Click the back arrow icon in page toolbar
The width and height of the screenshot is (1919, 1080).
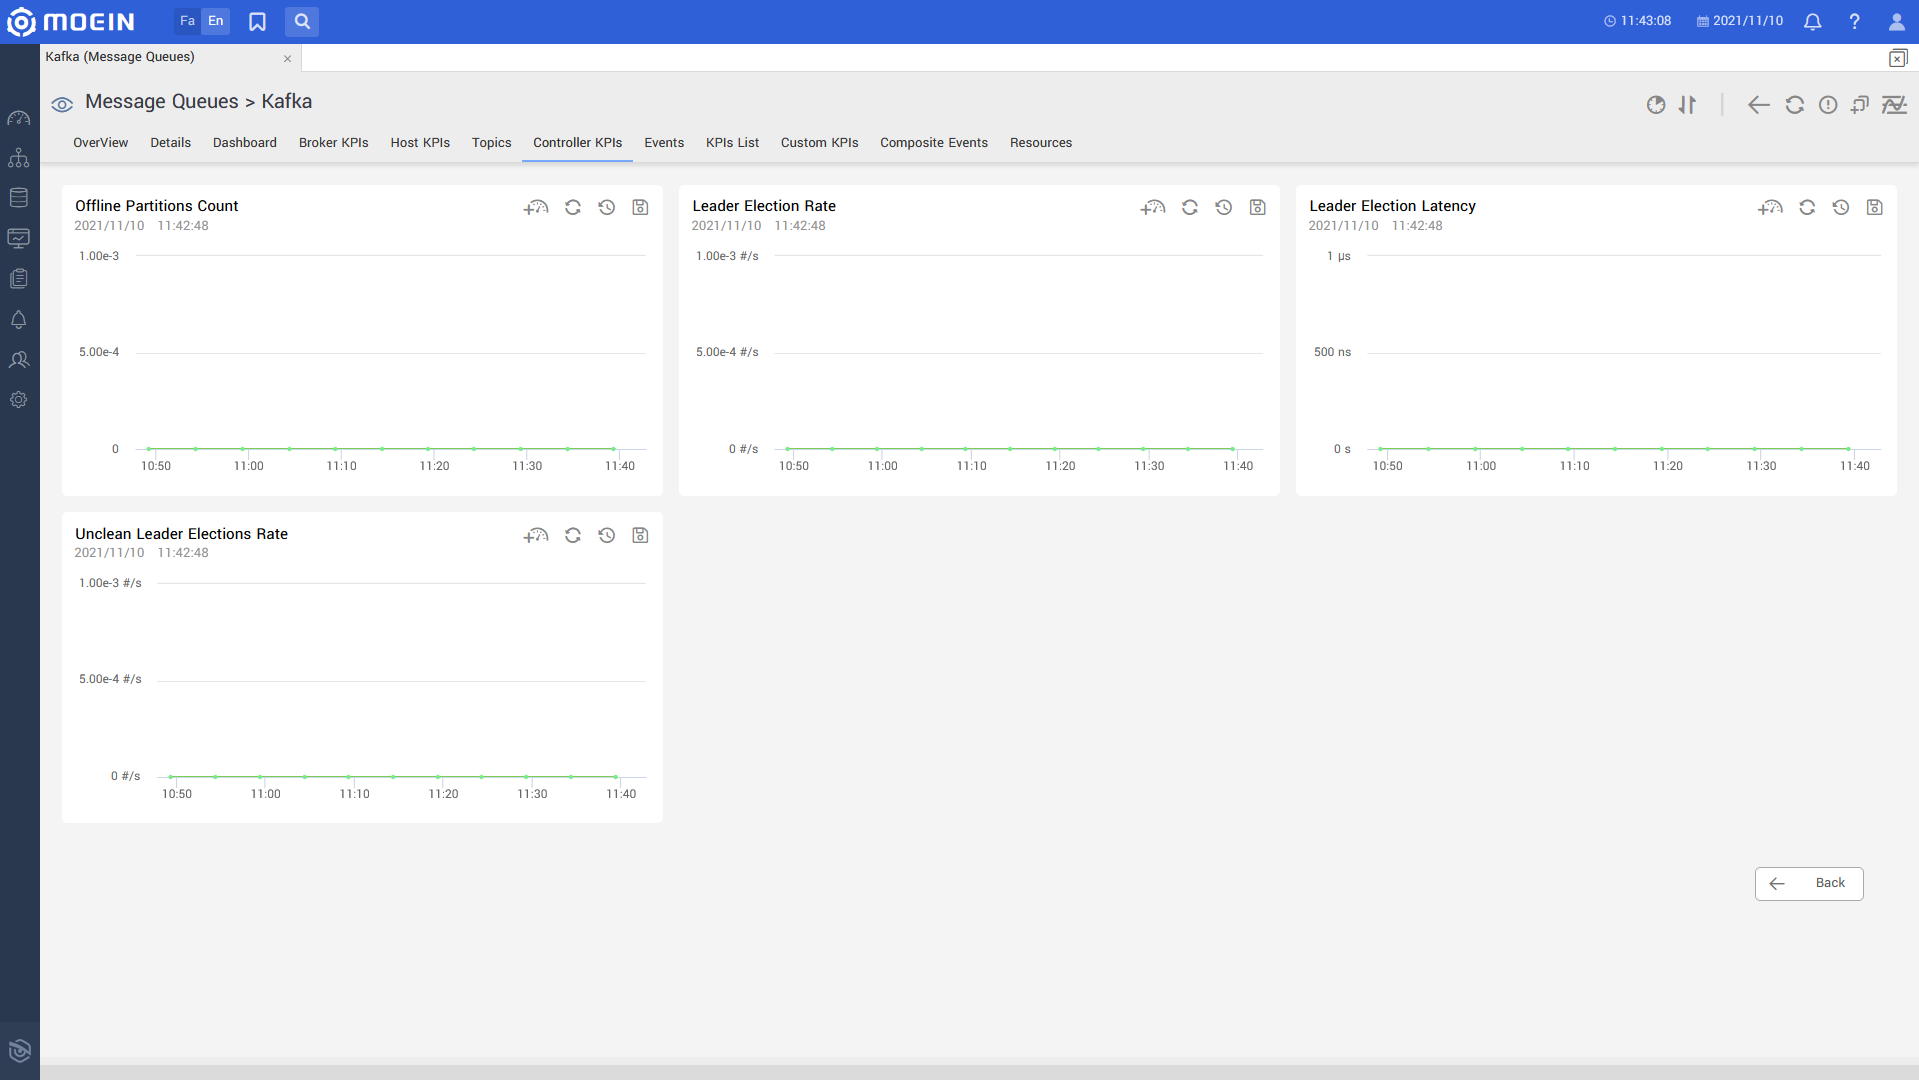1759,105
